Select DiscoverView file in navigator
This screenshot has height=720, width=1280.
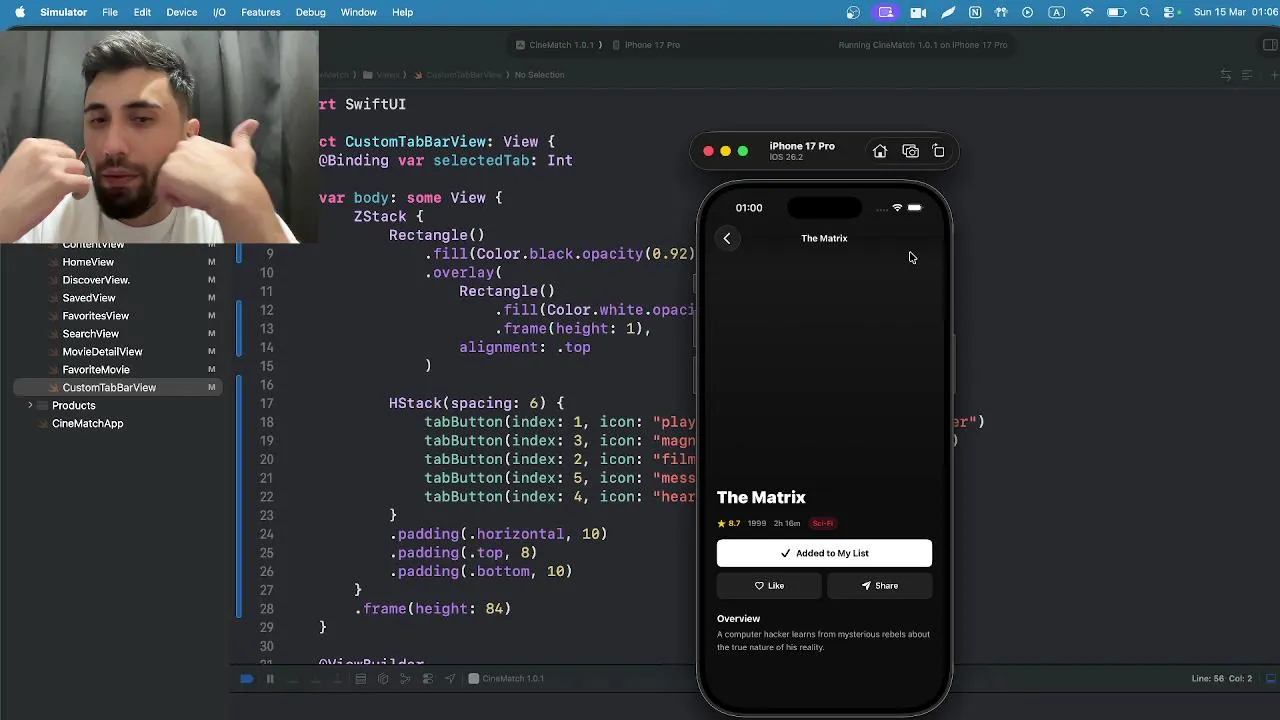(96, 280)
